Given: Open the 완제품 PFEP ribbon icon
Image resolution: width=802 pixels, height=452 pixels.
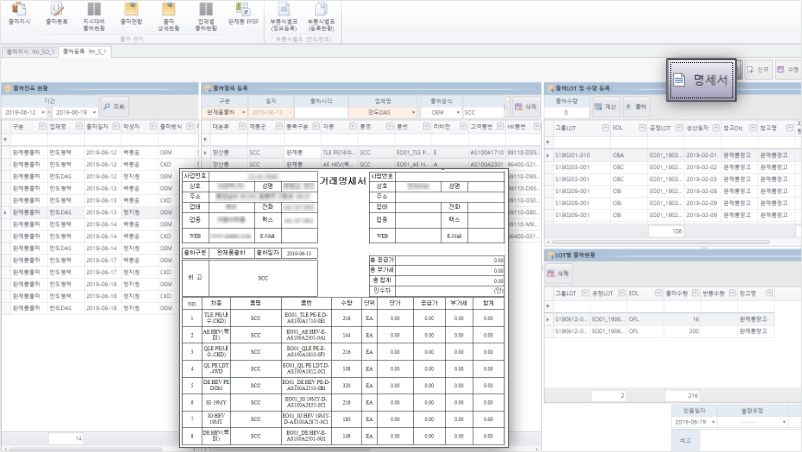Looking at the screenshot, I should (243, 14).
